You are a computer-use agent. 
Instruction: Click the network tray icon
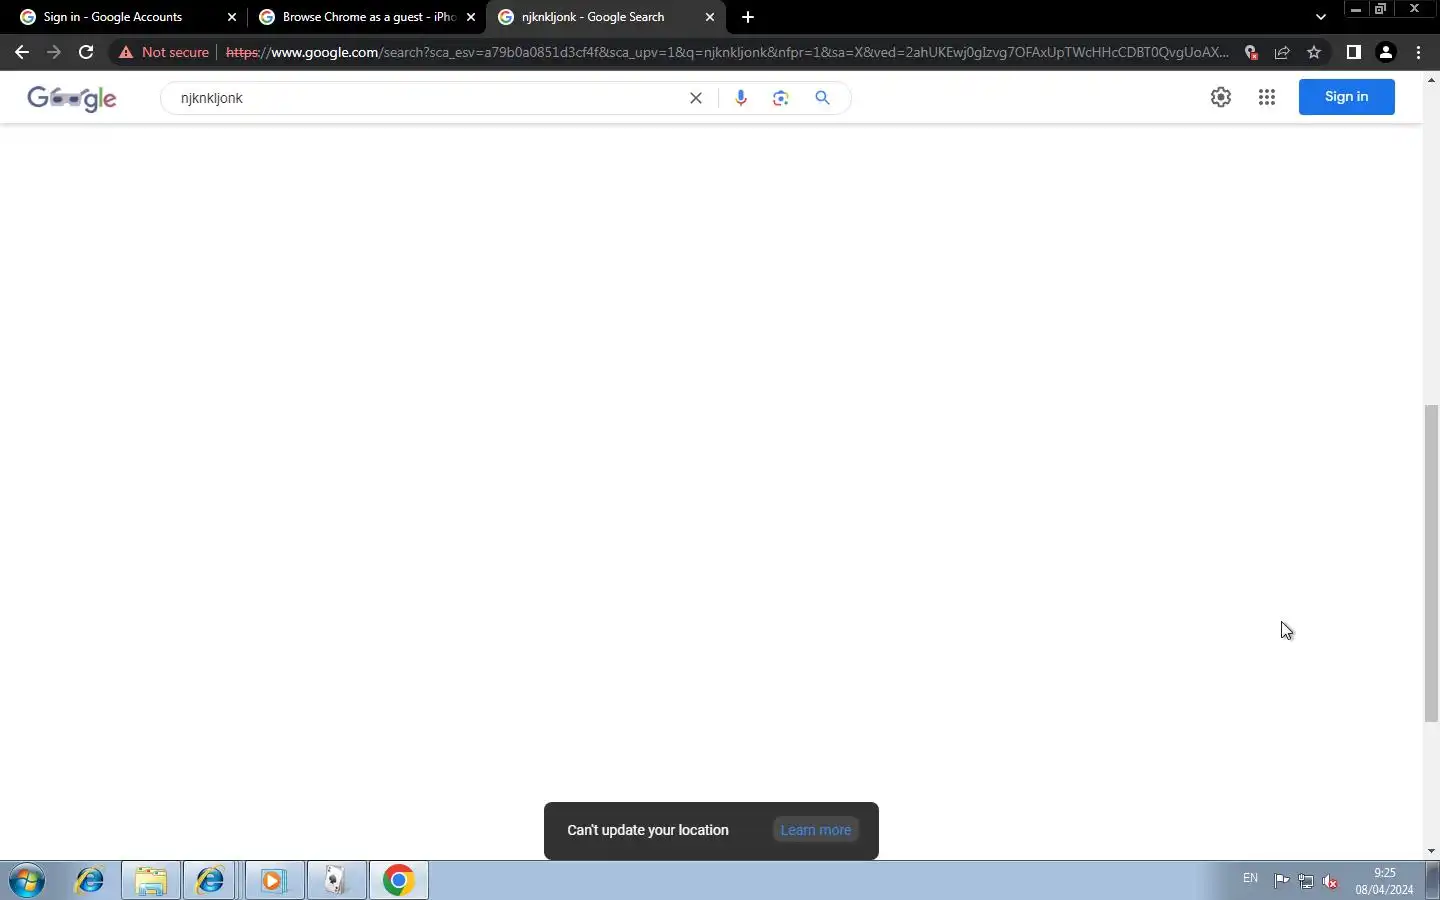(x=1306, y=881)
